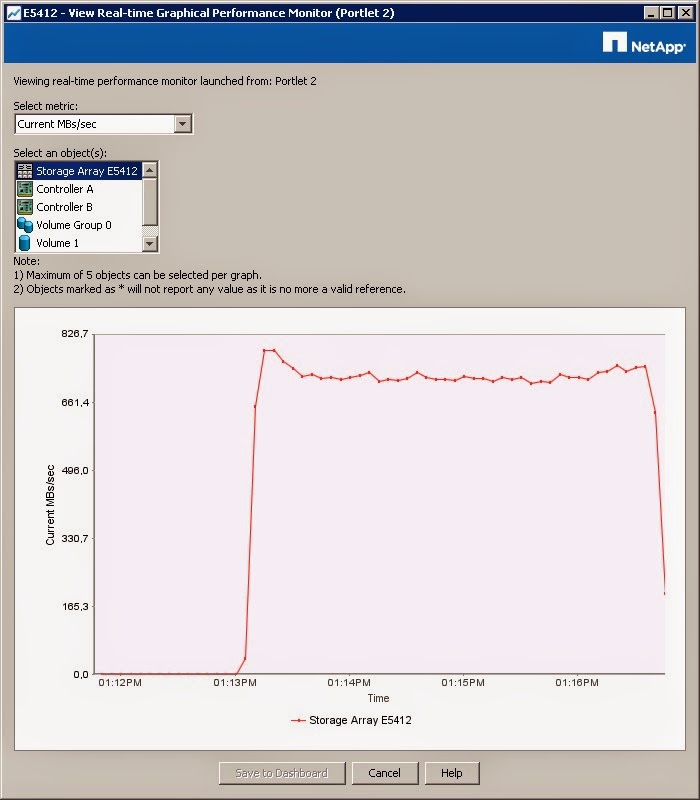This screenshot has height=800, width=700.
Task: Open the Select metric dropdown arrow
Action: pyautogui.click(x=182, y=124)
